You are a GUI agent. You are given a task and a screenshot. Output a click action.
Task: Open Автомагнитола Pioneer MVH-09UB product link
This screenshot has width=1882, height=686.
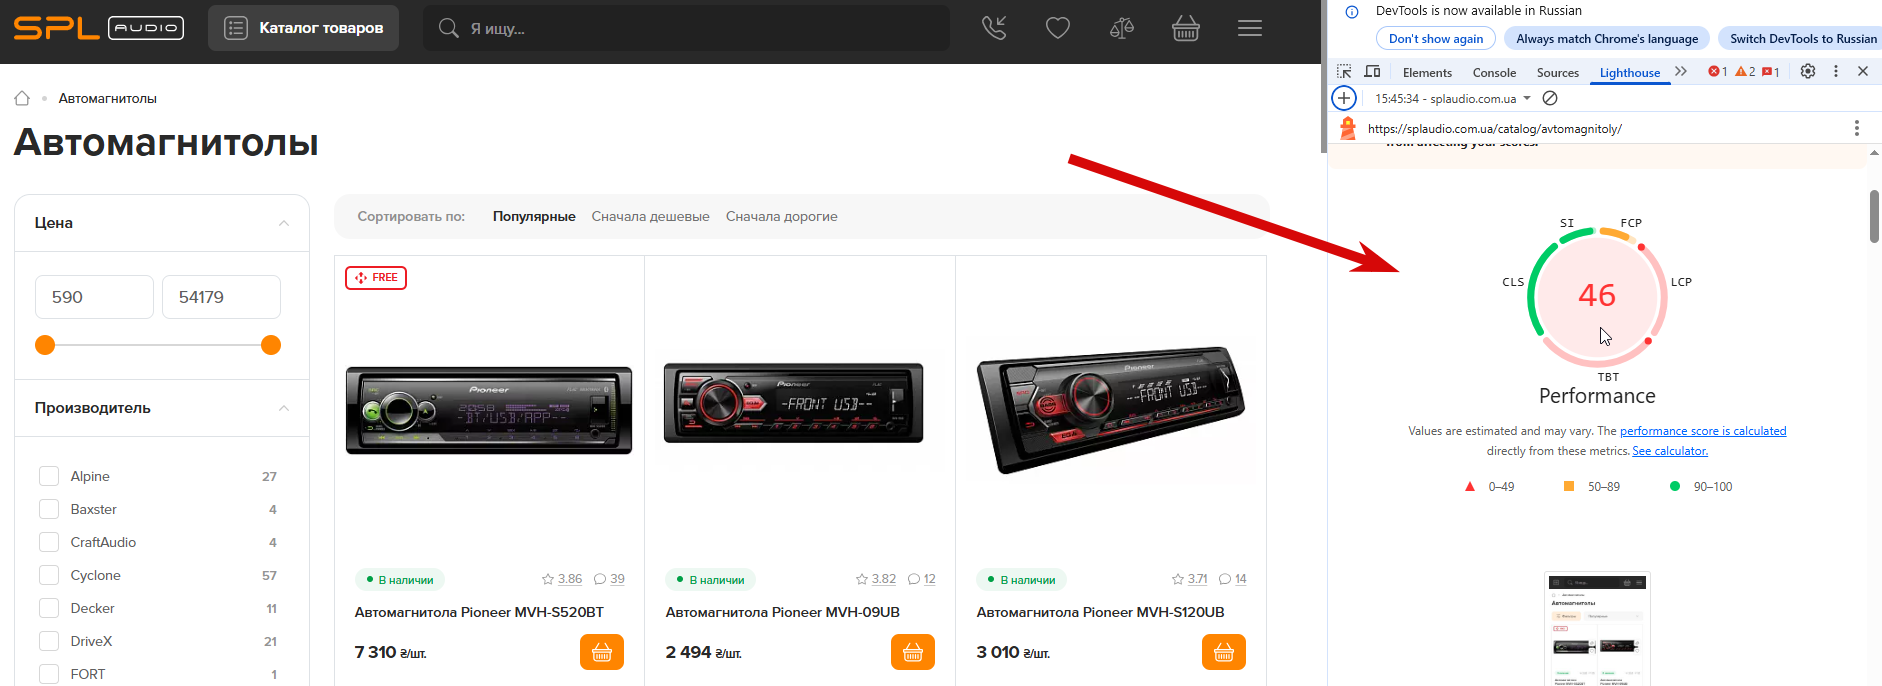point(783,612)
